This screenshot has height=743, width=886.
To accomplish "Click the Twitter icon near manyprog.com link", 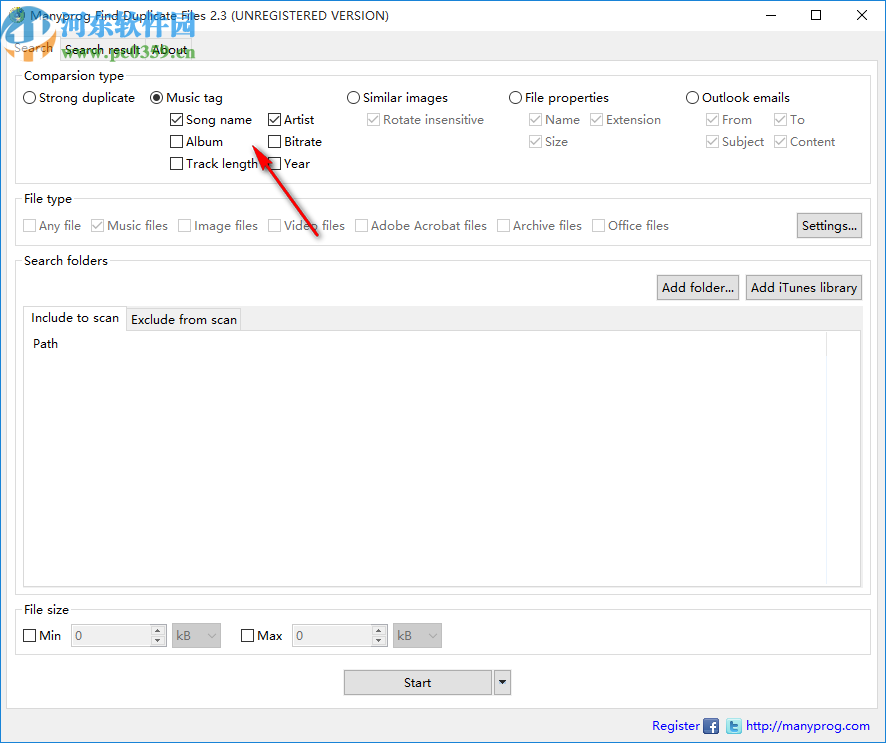I will coord(733,726).
